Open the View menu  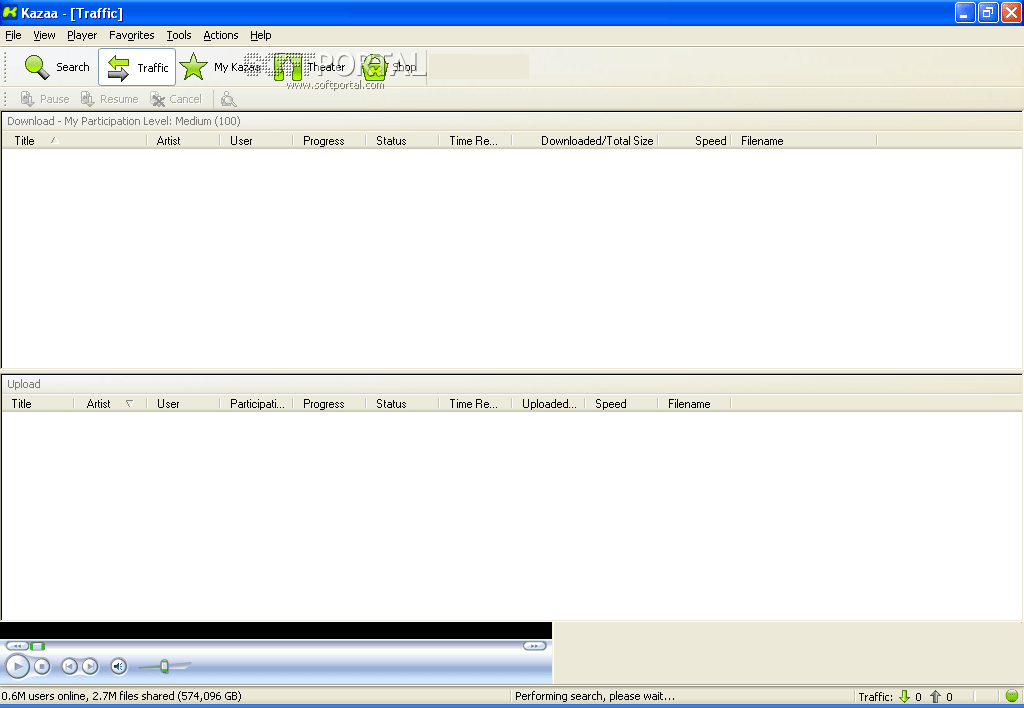[x=44, y=35]
